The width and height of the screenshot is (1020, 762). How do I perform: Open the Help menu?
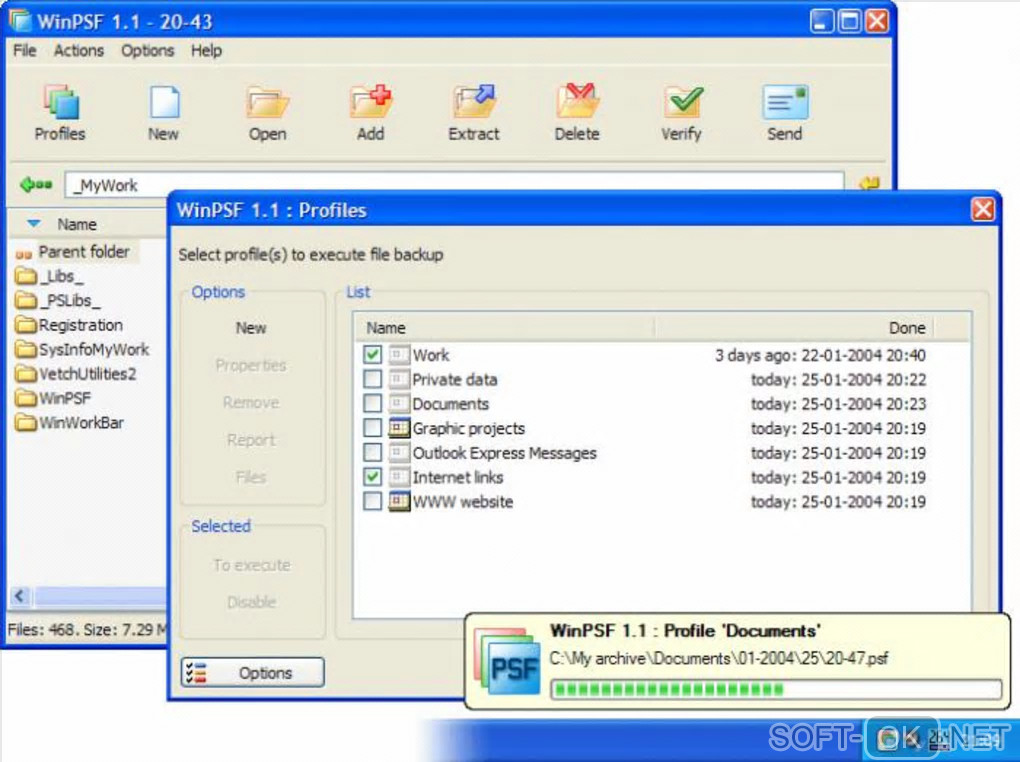tap(206, 51)
